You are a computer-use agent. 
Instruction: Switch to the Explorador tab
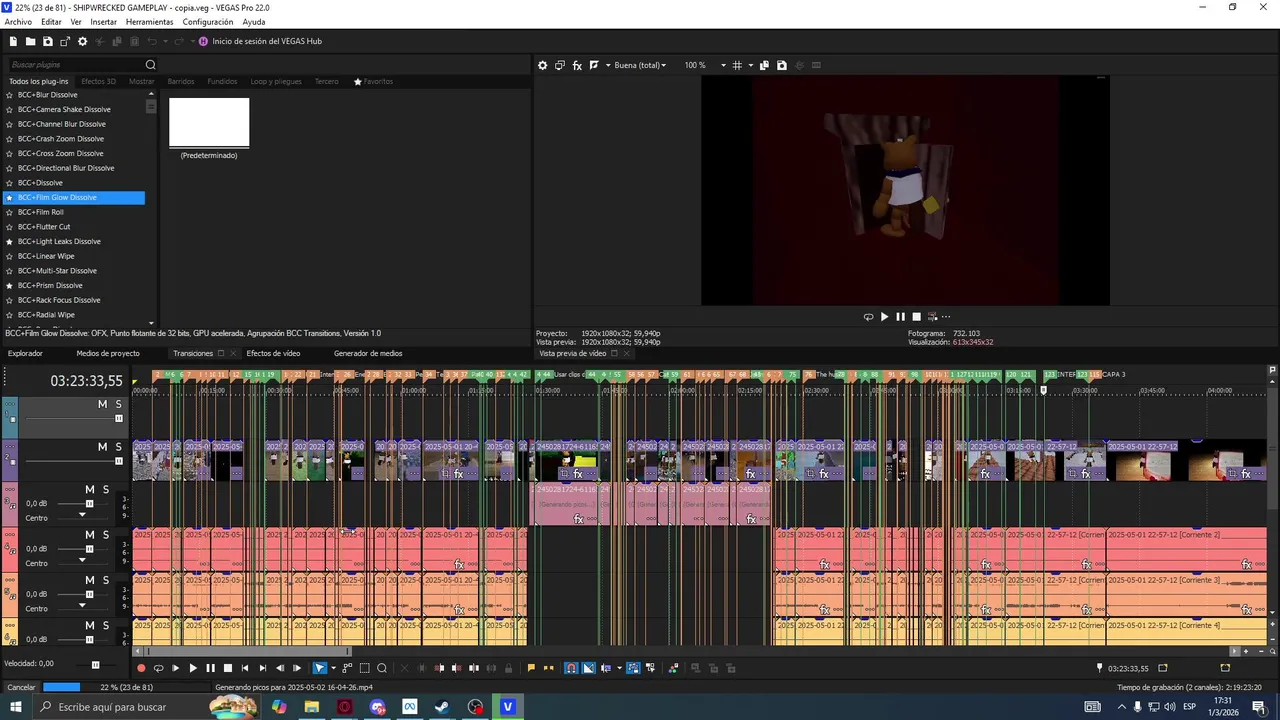click(x=25, y=353)
